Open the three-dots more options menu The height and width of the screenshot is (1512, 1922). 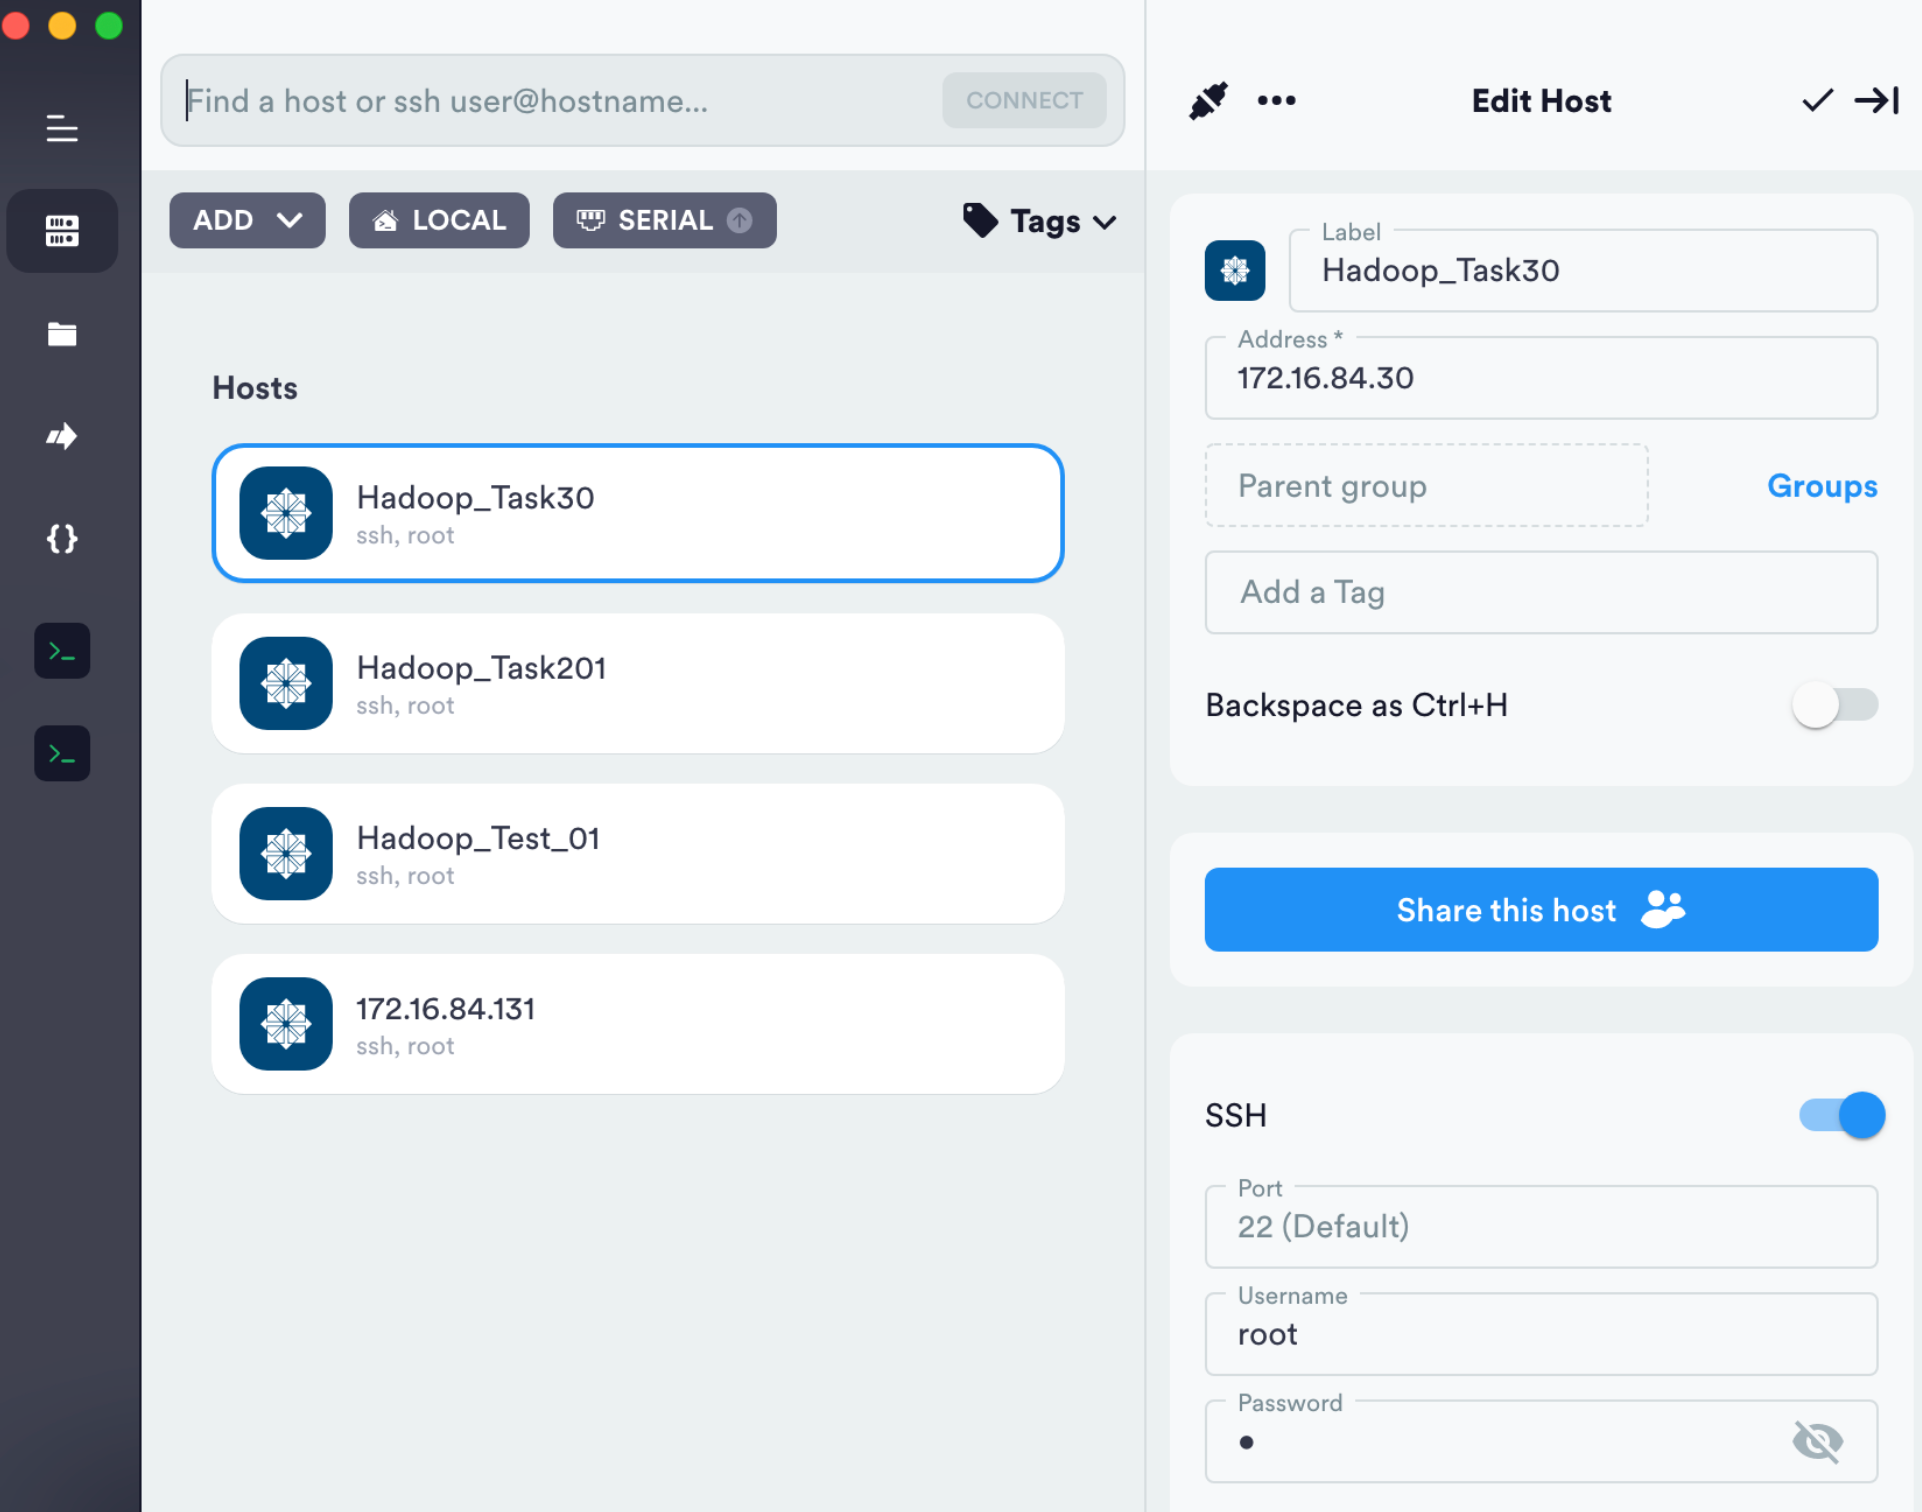(1276, 100)
